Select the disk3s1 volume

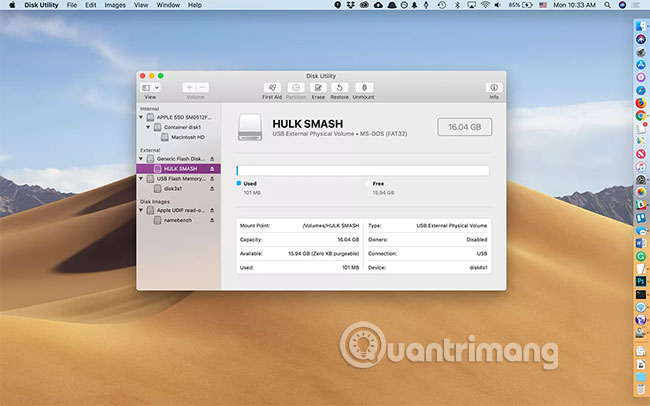click(173, 188)
